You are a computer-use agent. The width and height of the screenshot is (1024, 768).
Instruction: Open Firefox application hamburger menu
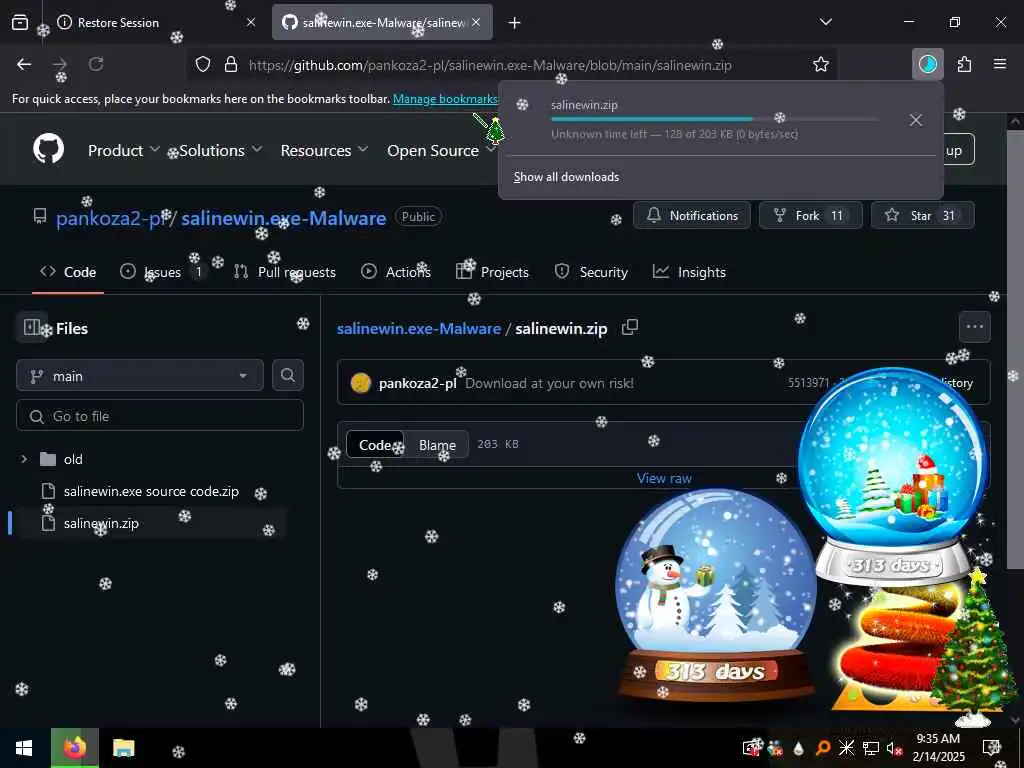1000,64
